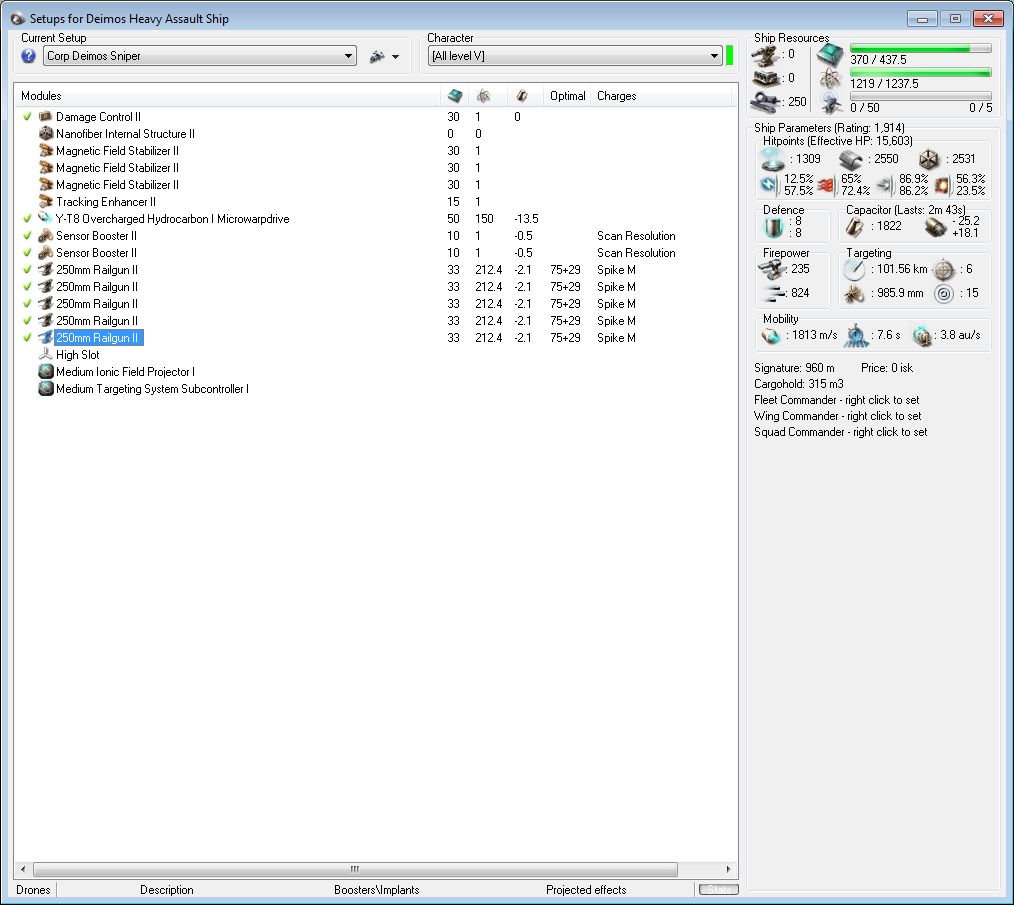Click Wing Commander - right click to set

[837, 416]
